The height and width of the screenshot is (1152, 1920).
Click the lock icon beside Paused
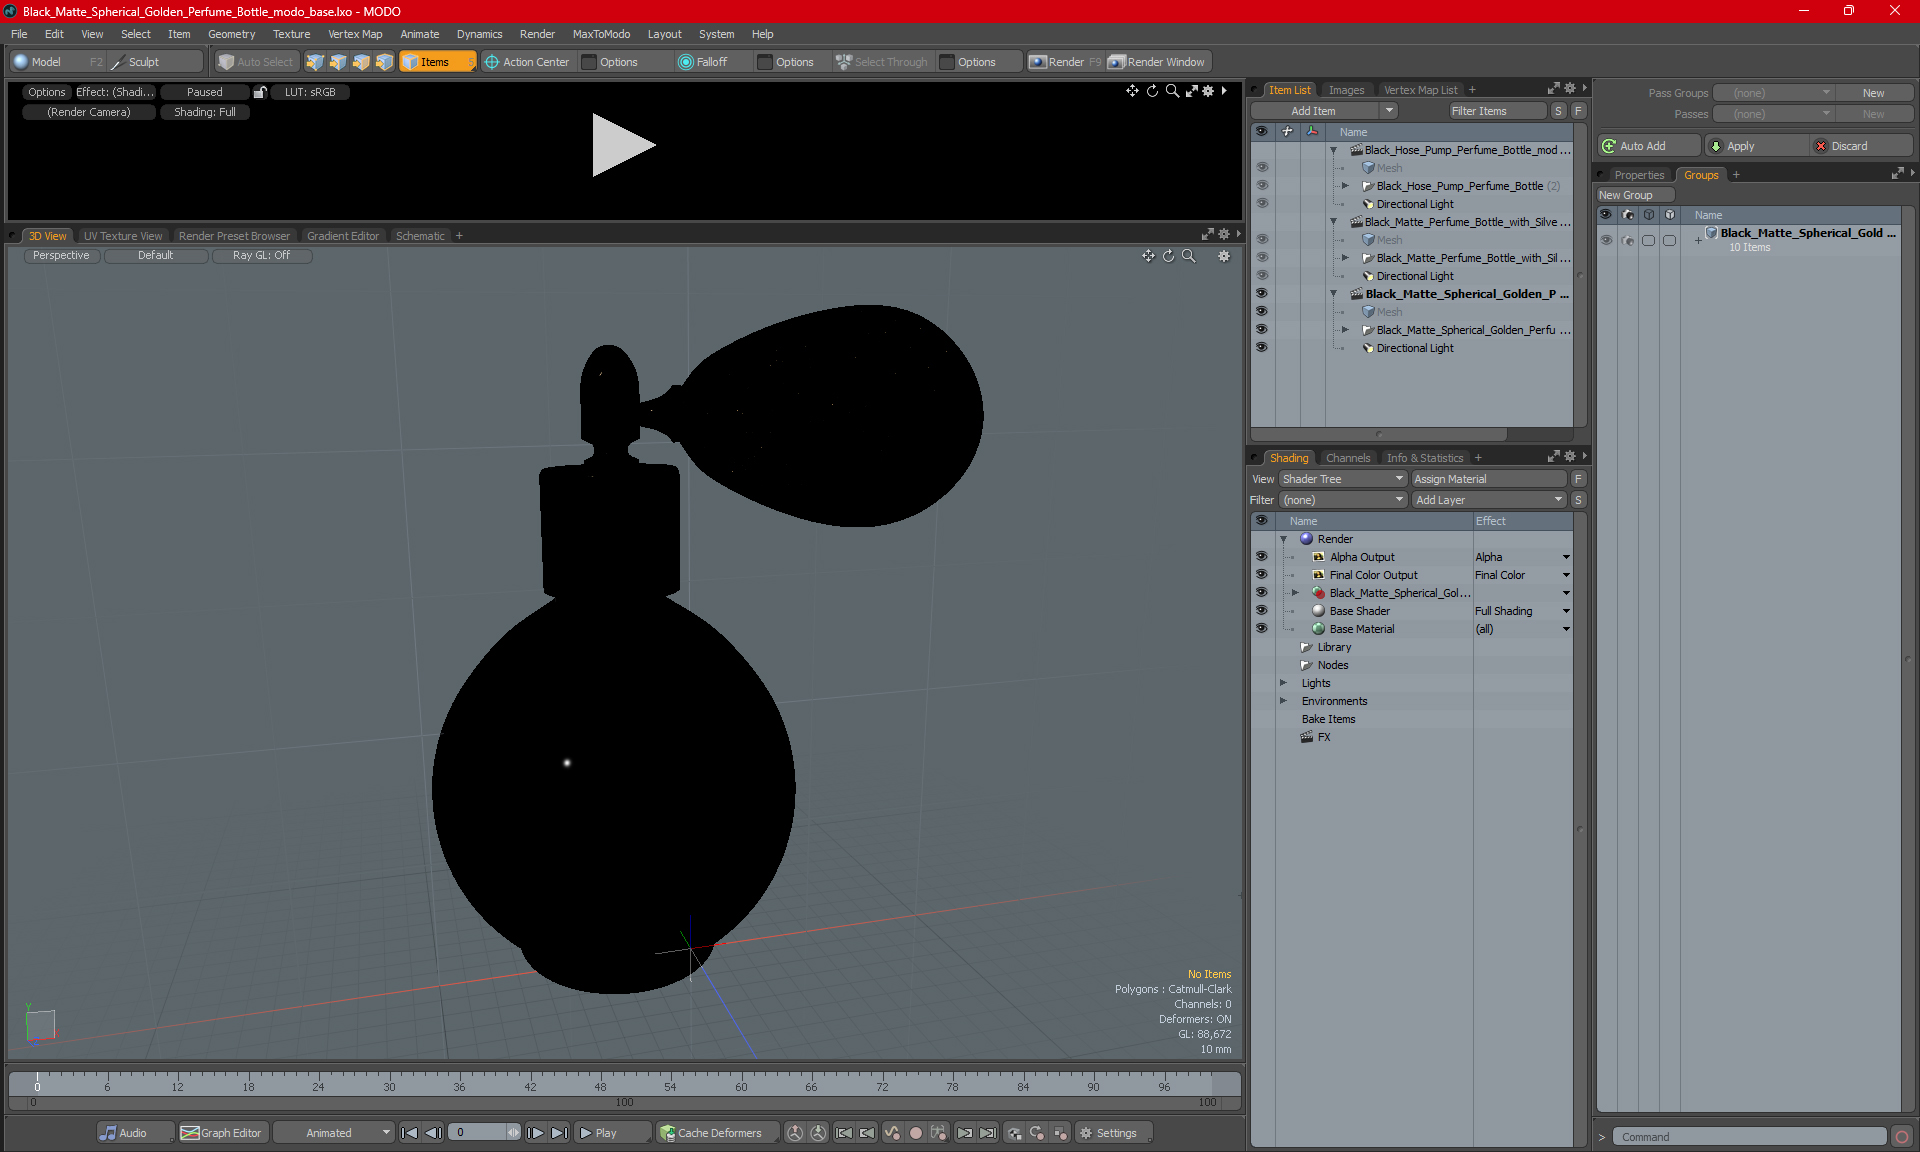(x=260, y=92)
